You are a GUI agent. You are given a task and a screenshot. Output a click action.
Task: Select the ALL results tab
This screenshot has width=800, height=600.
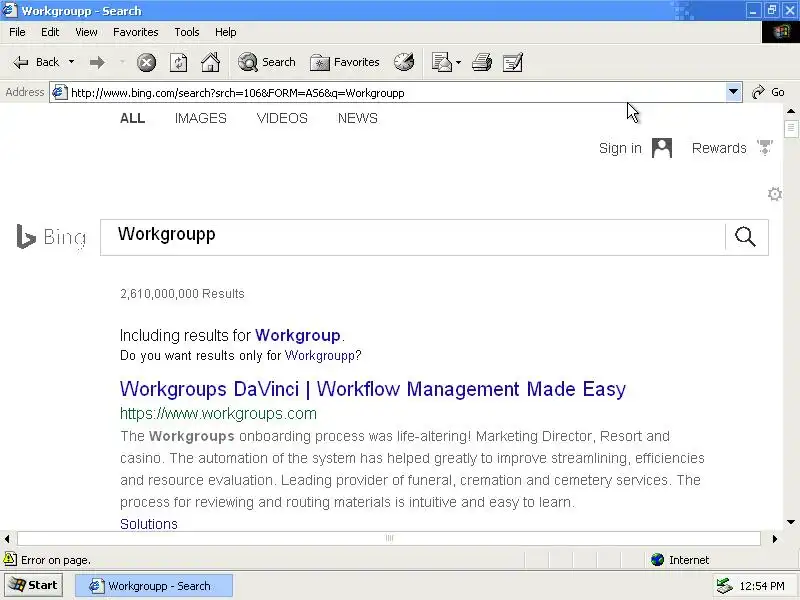(133, 118)
